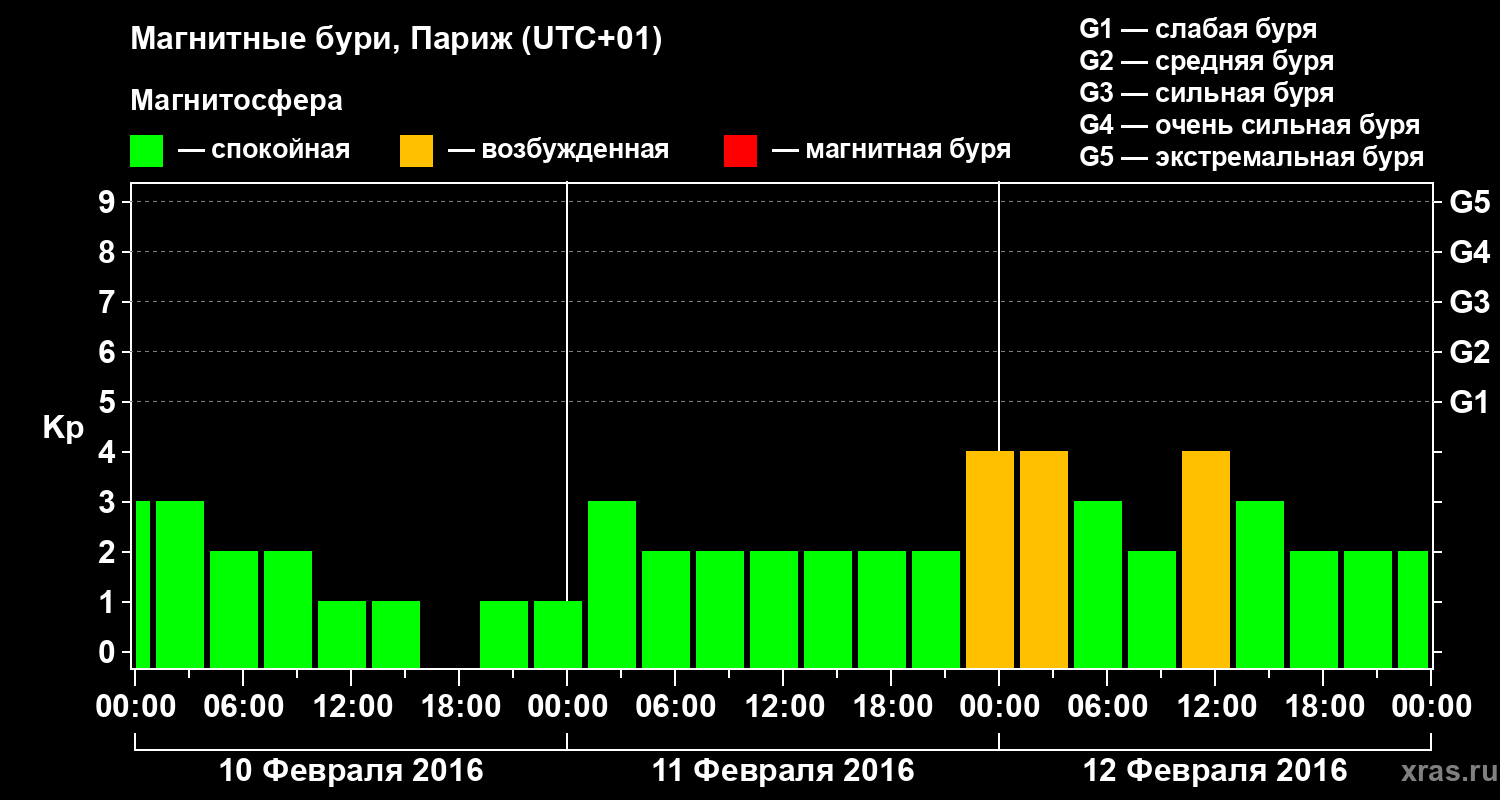Click the 'Kp' axis title
1500x800 pixels.
pyautogui.click(x=64, y=428)
